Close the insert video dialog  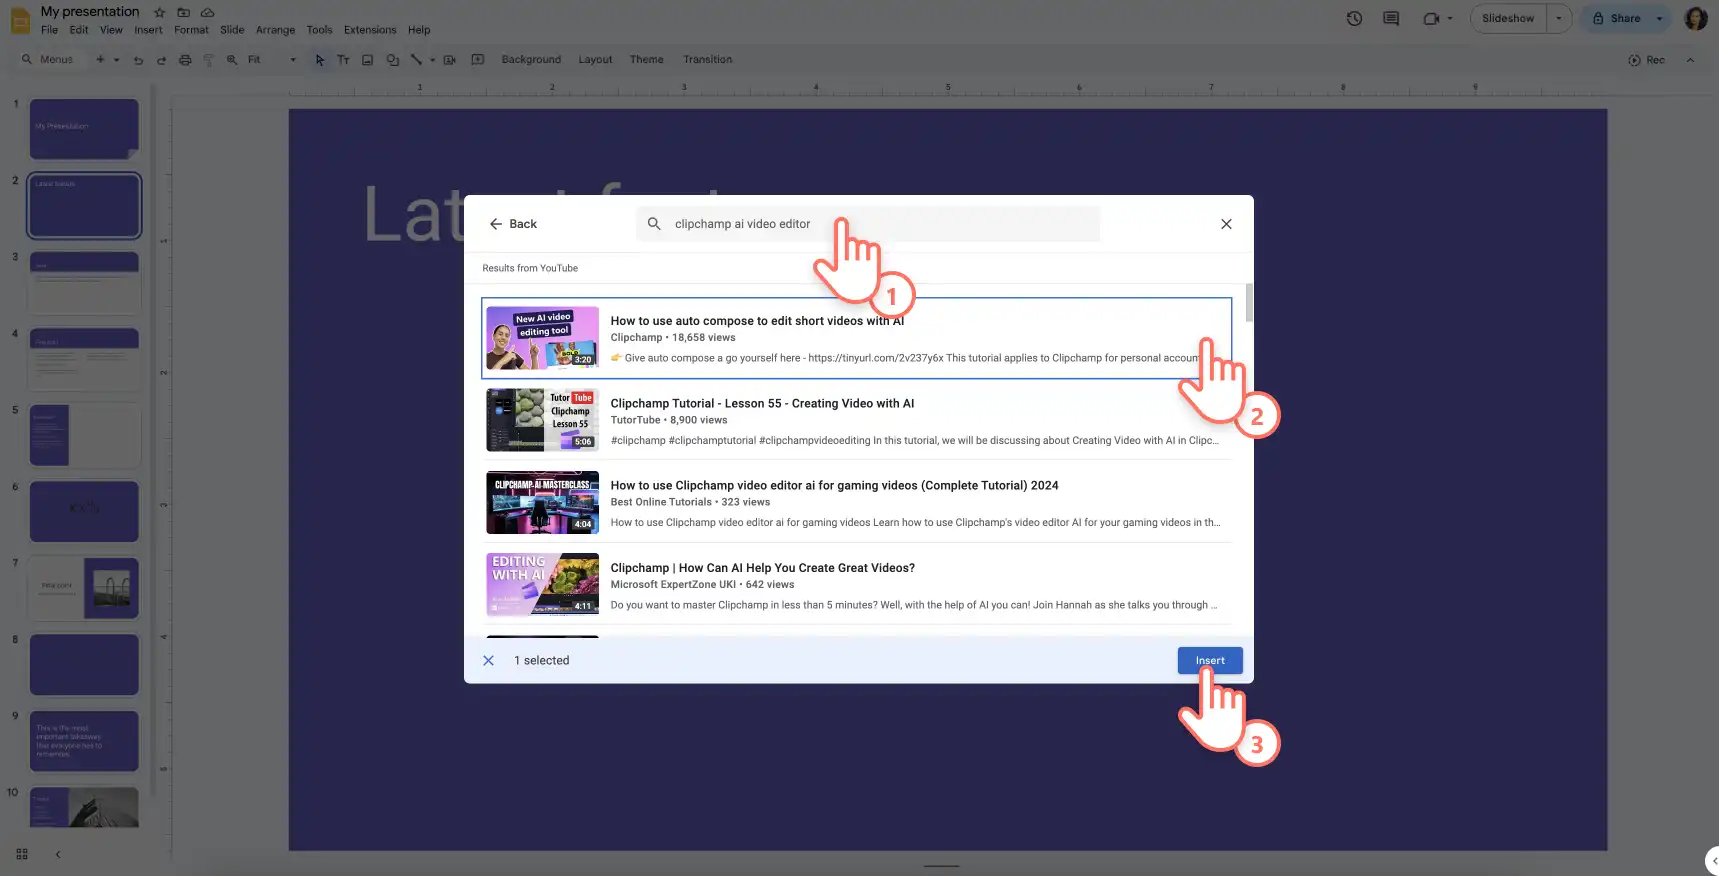(x=1226, y=224)
